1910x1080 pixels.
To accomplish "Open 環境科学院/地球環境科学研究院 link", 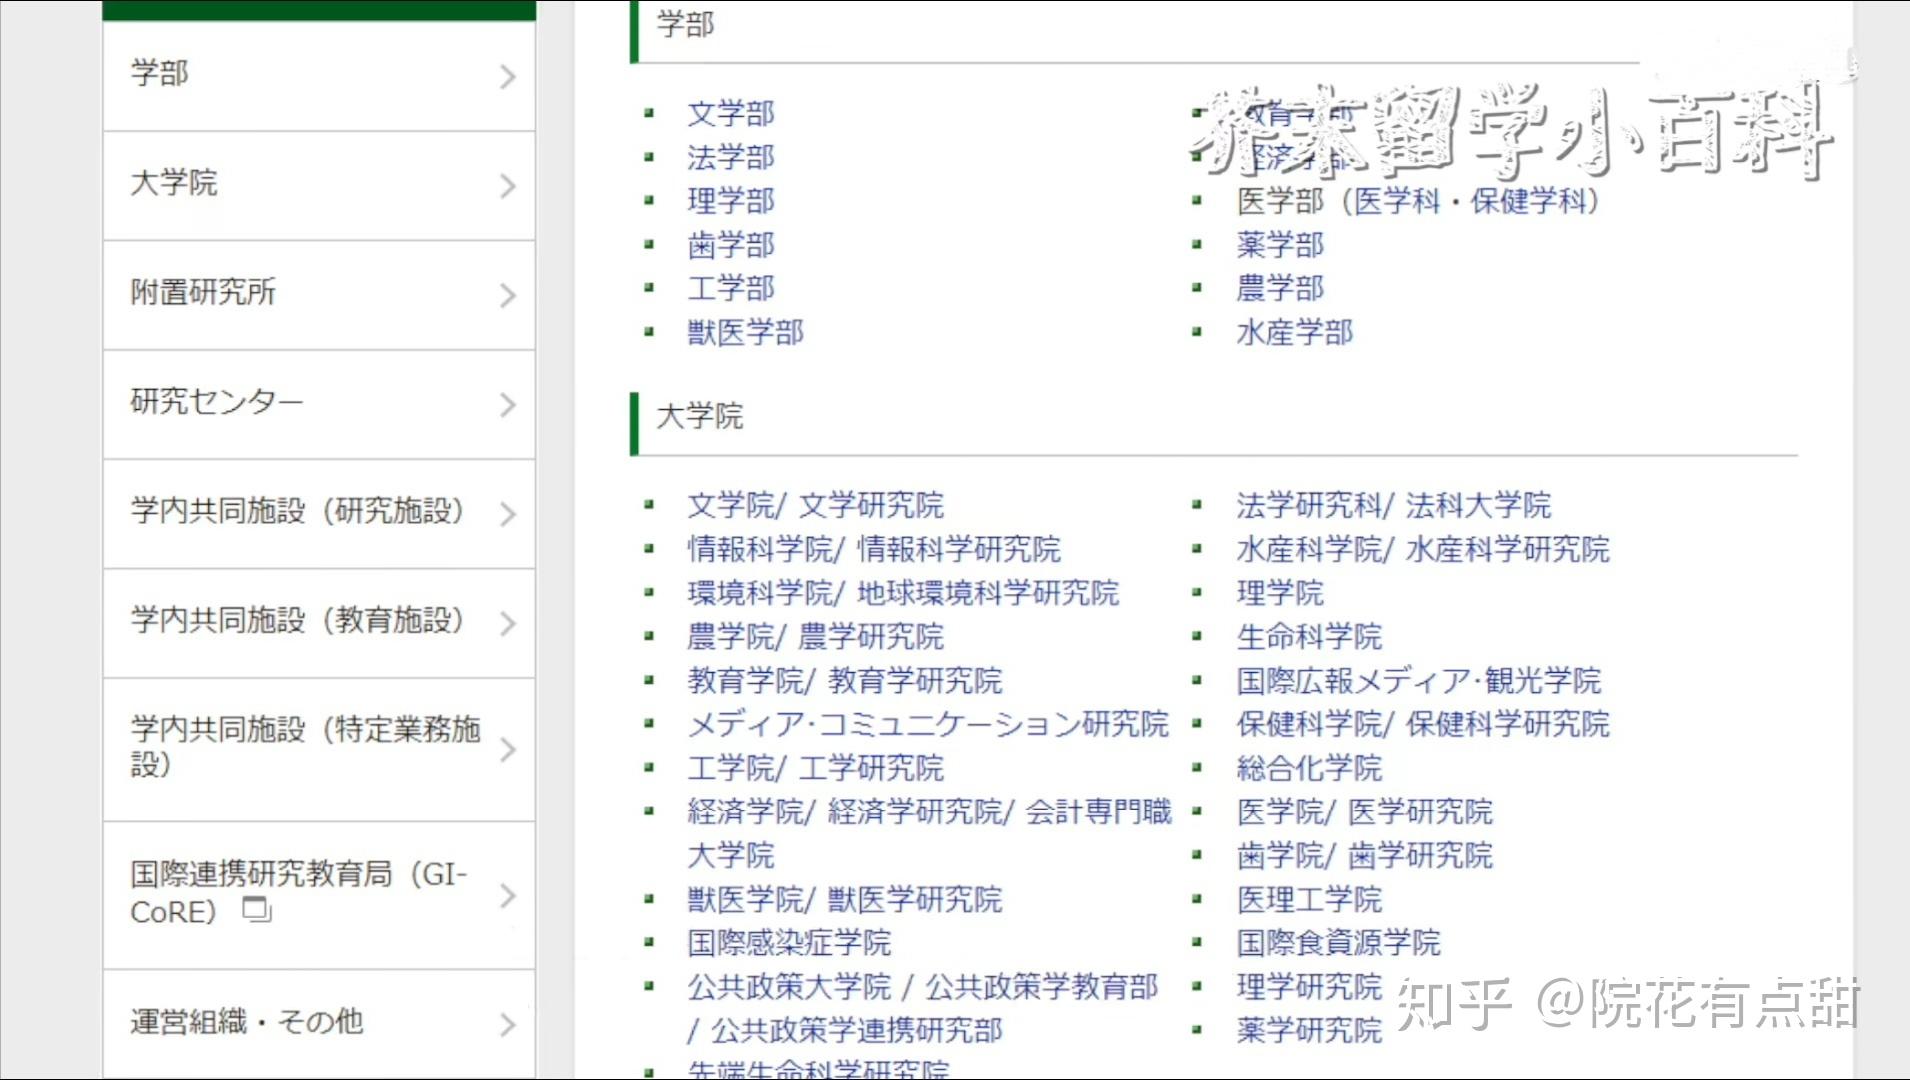I will (x=903, y=593).
